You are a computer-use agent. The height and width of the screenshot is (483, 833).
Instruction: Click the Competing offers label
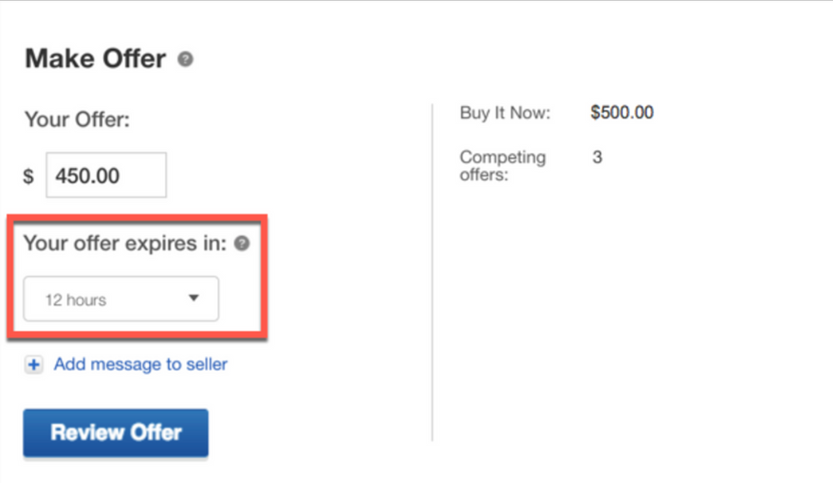[503, 166]
